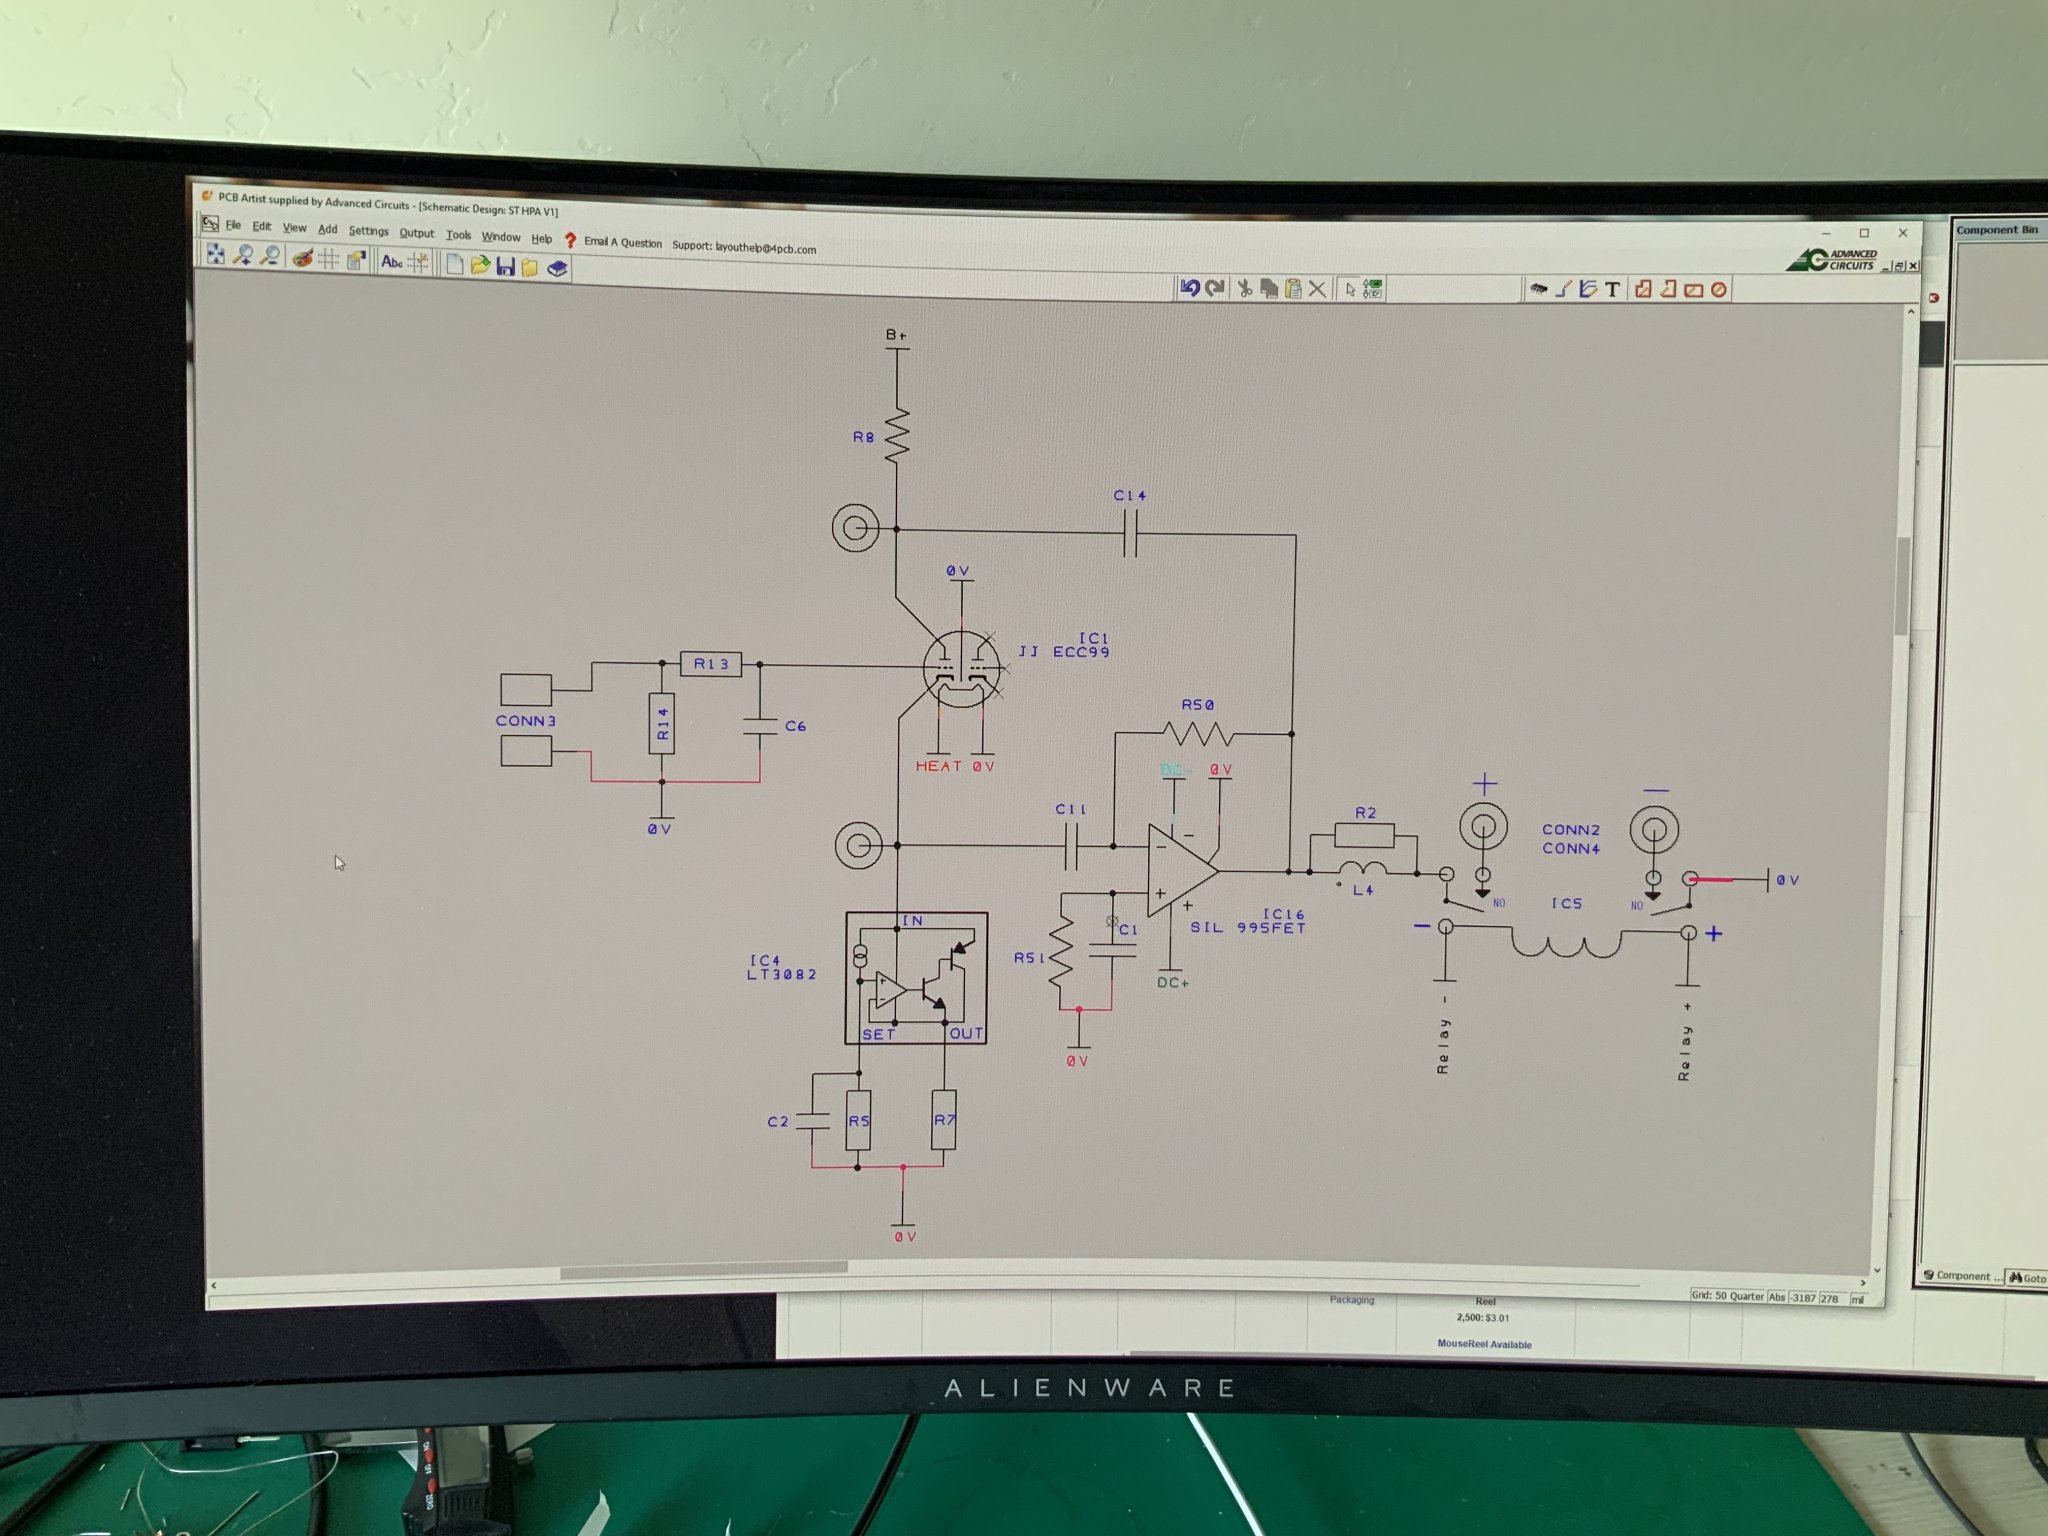Select the R50 feedback resistor
The width and height of the screenshot is (2048, 1536).
point(1198,735)
